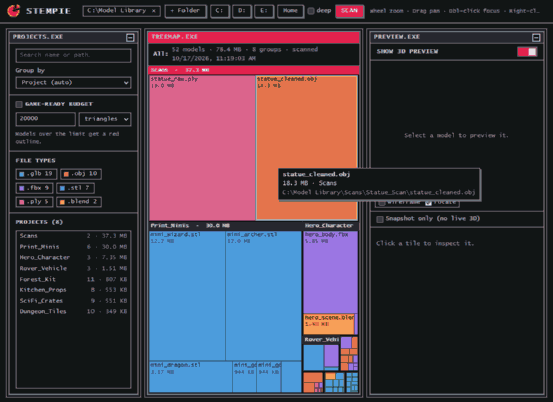
Task: Filter by the .stl 7 file type chip
Action: pyautogui.click(x=75, y=188)
